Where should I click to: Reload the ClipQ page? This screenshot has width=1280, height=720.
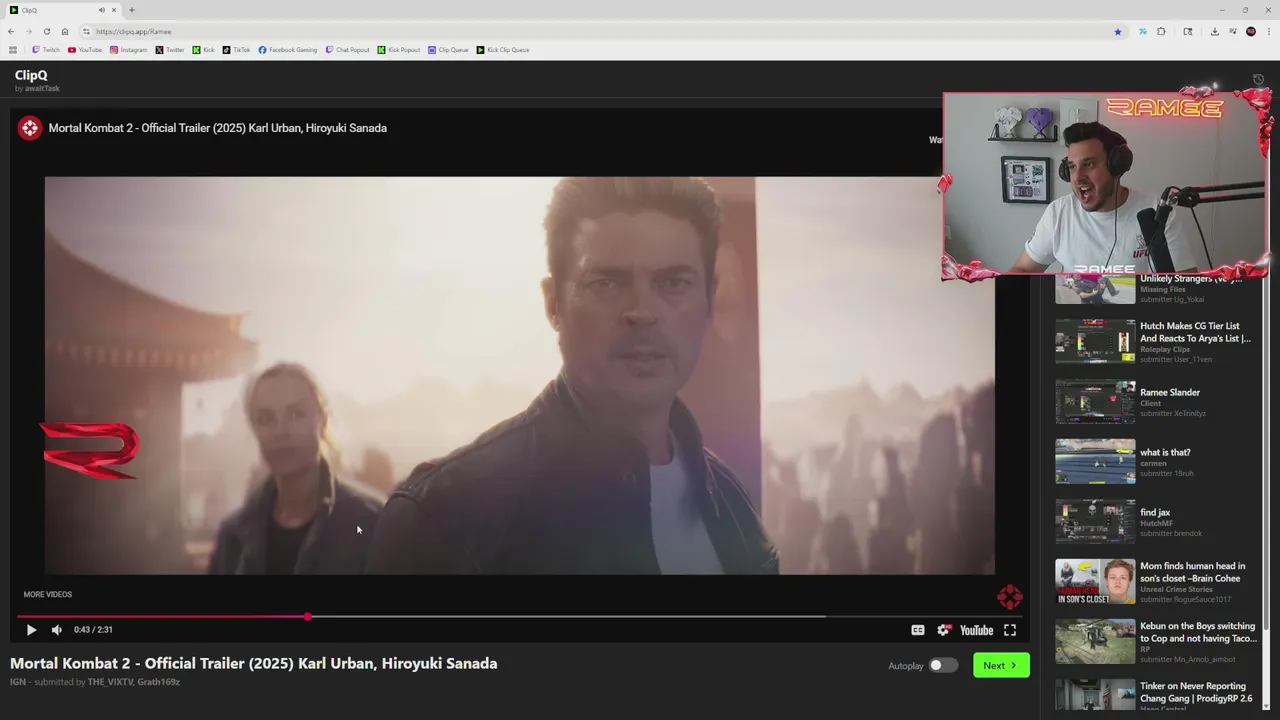[46, 32]
